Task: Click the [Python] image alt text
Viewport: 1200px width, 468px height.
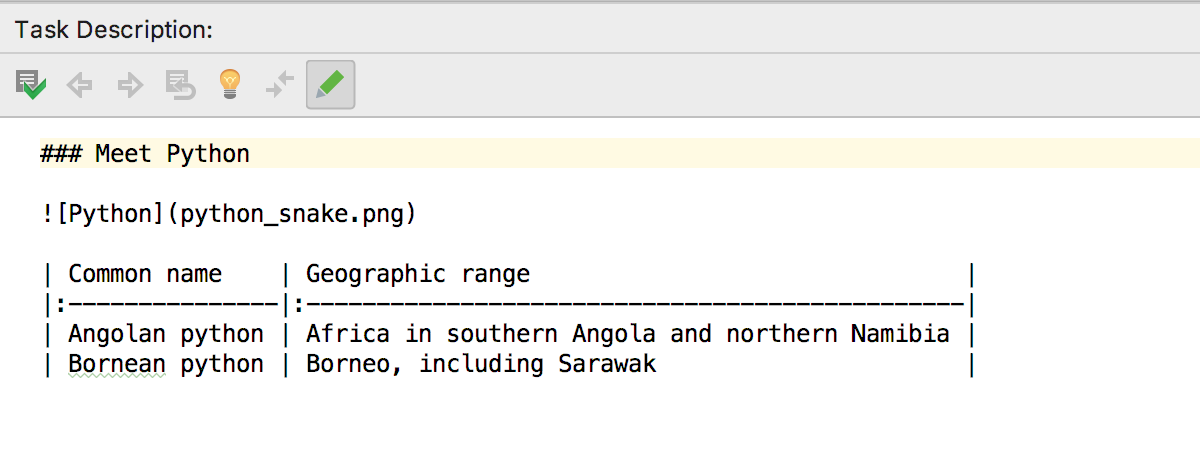Action: [104, 214]
